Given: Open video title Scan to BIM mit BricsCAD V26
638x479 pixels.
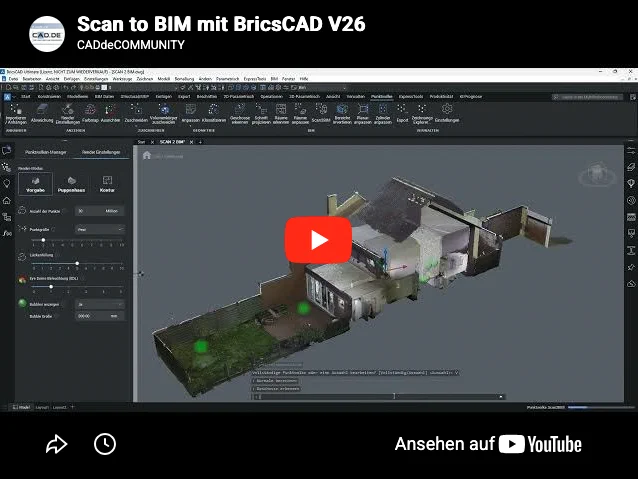Looking at the screenshot, I should tap(221, 24).
